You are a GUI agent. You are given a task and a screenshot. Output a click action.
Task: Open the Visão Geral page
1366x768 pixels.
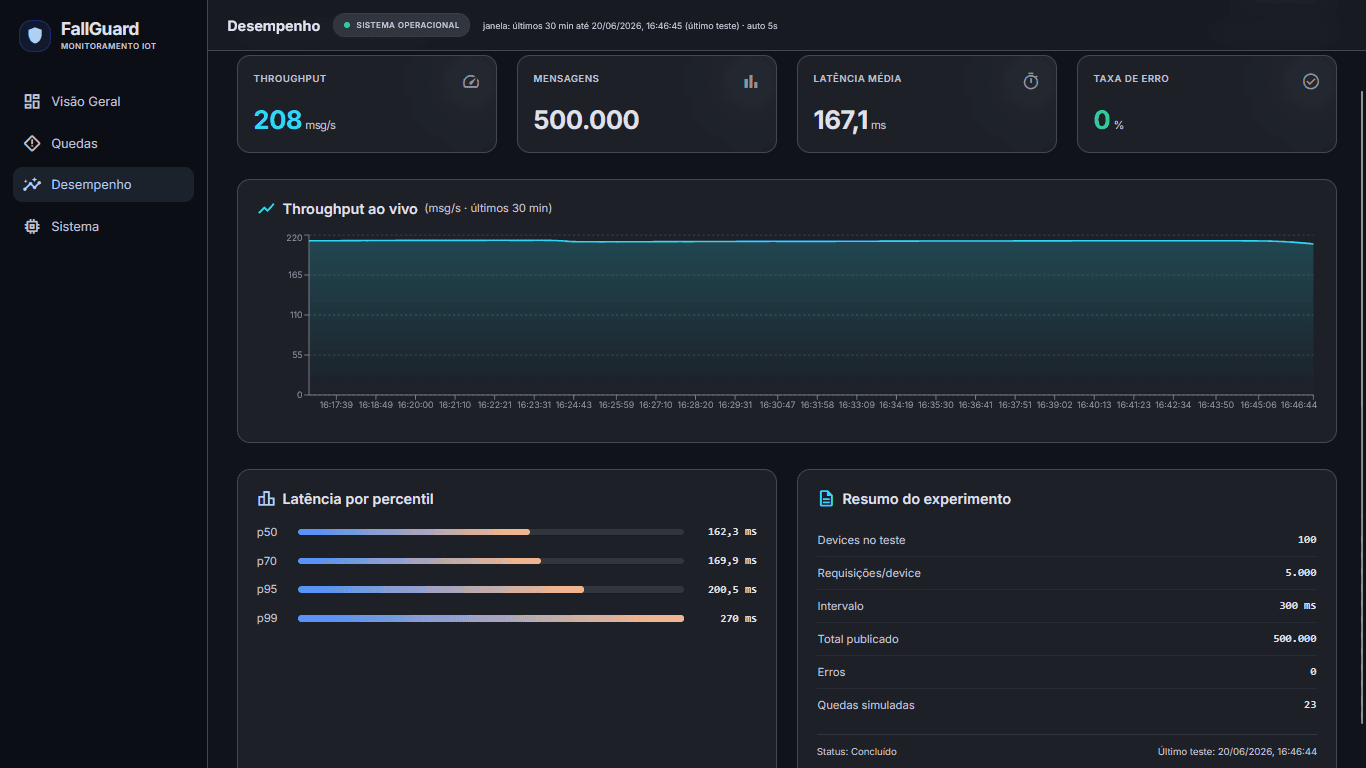click(x=103, y=101)
